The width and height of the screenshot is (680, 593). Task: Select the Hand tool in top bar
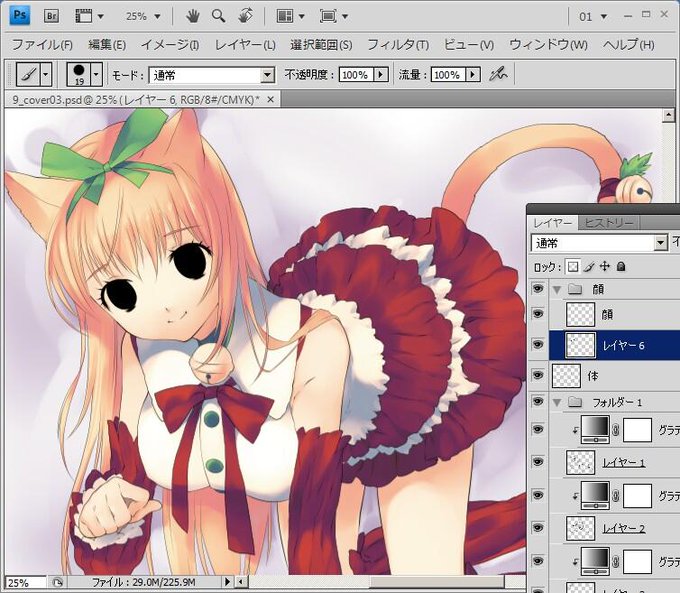(193, 16)
